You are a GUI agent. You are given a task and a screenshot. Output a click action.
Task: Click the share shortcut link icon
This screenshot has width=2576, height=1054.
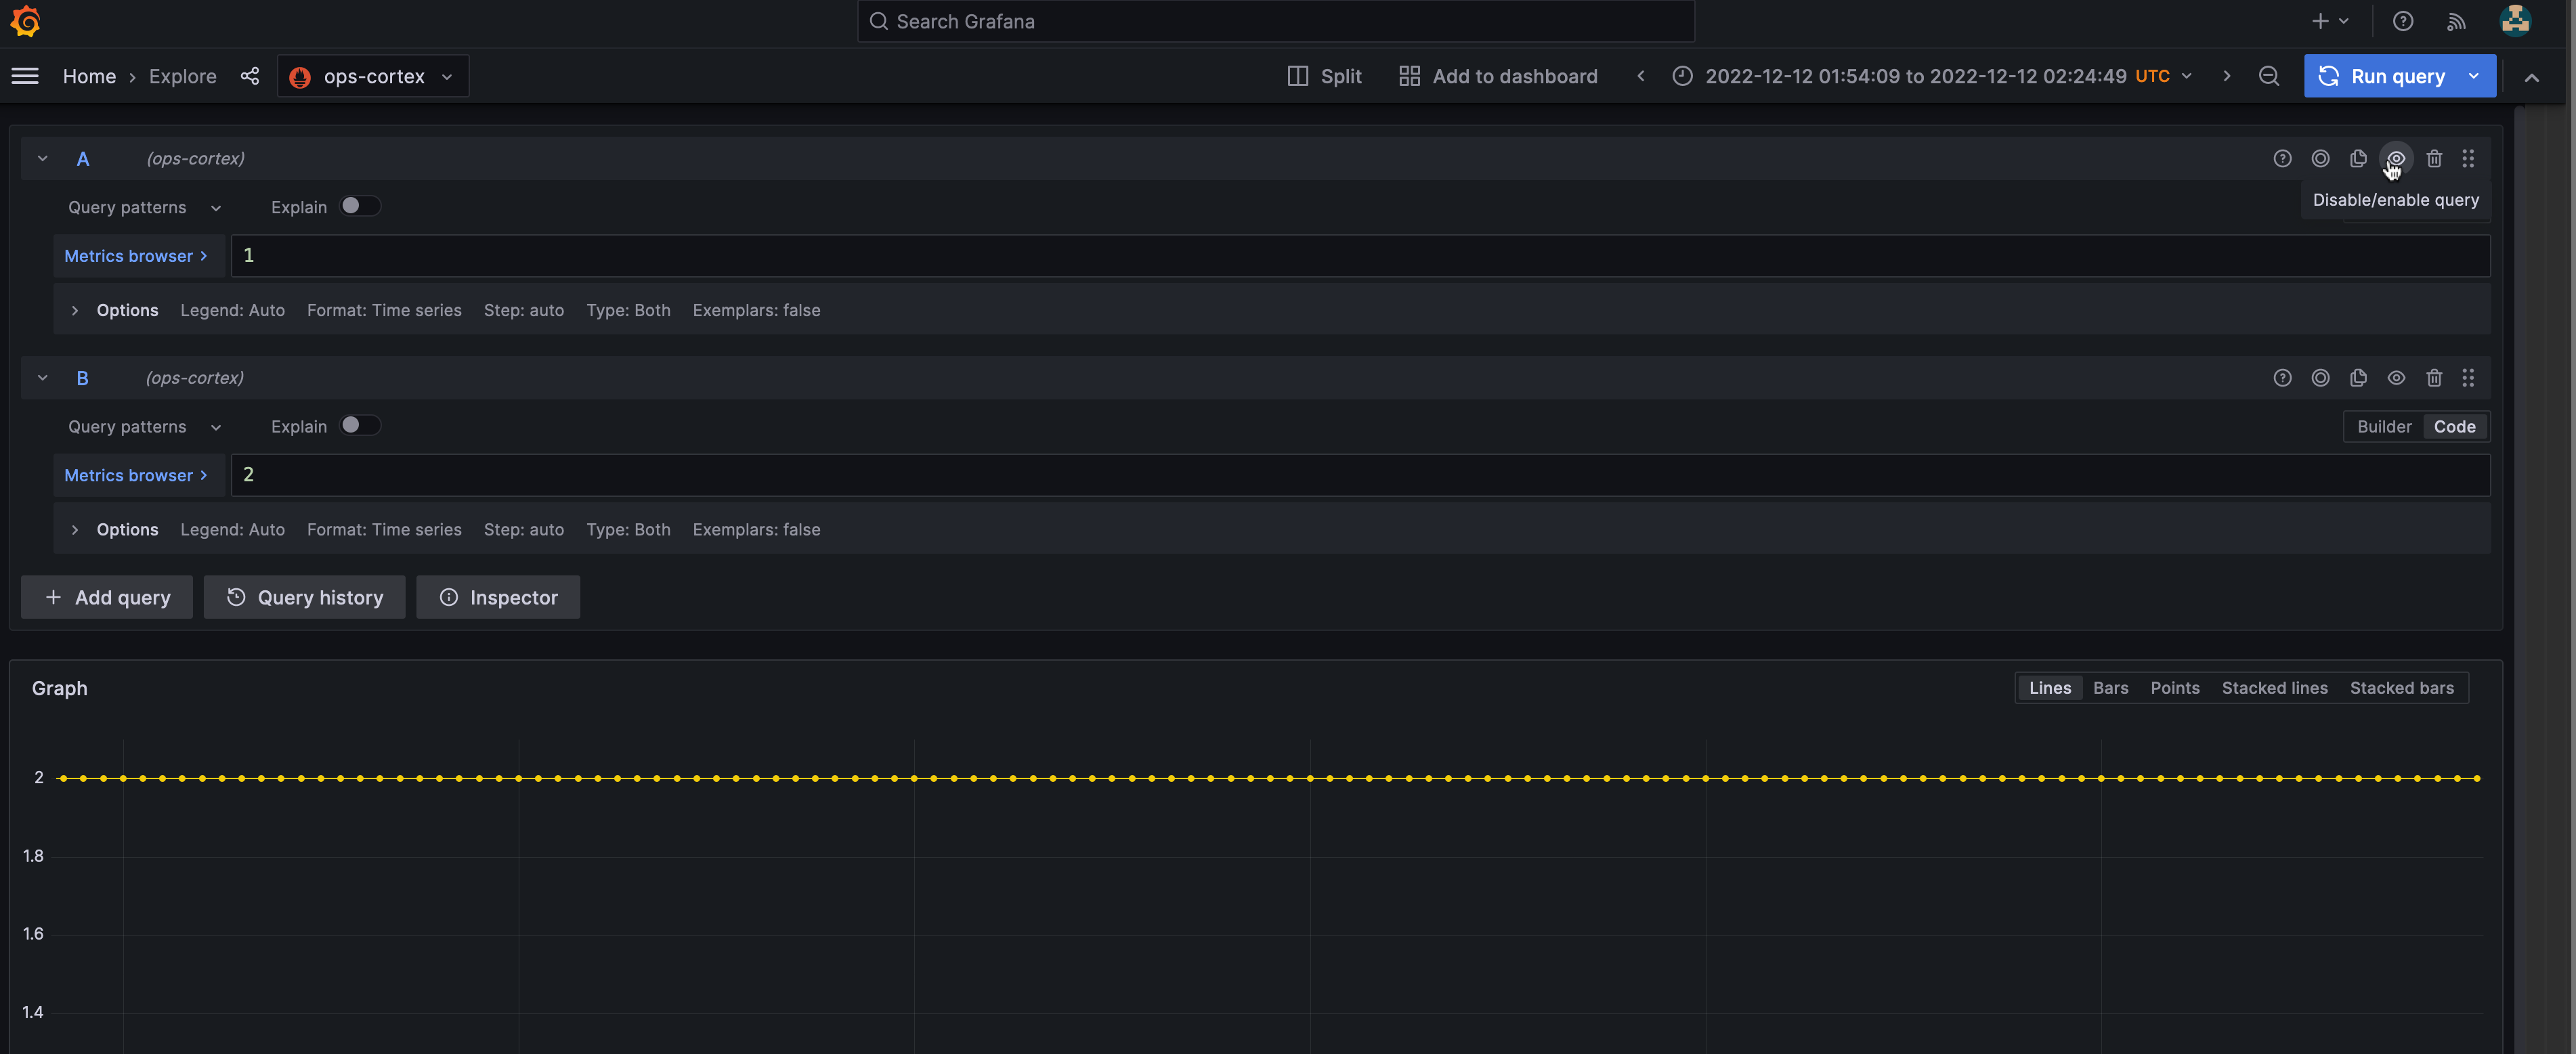coord(250,76)
